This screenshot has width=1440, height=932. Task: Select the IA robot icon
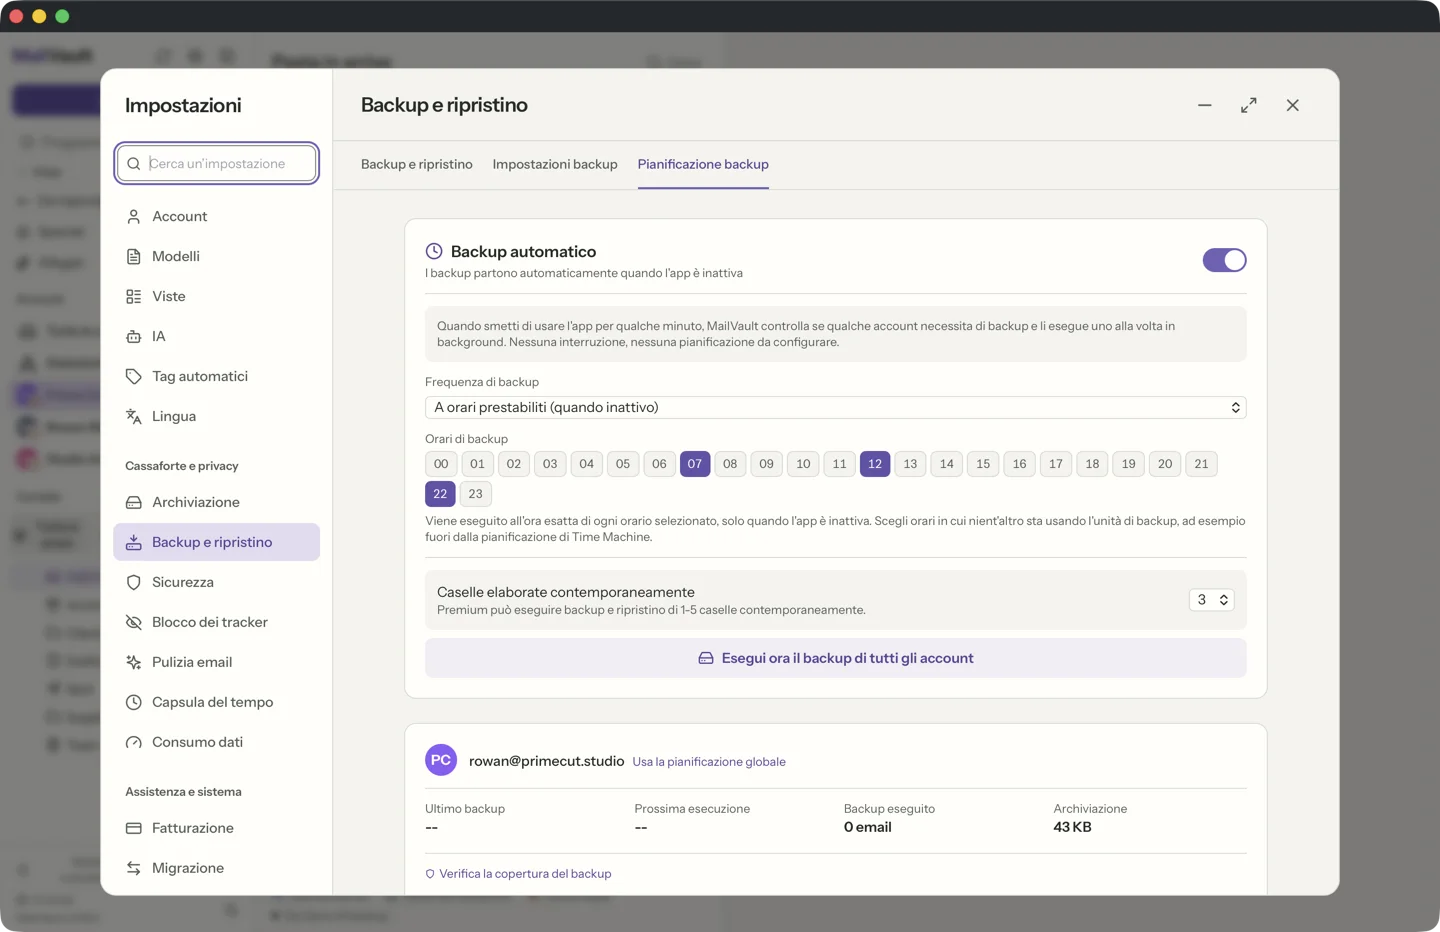[x=133, y=336]
